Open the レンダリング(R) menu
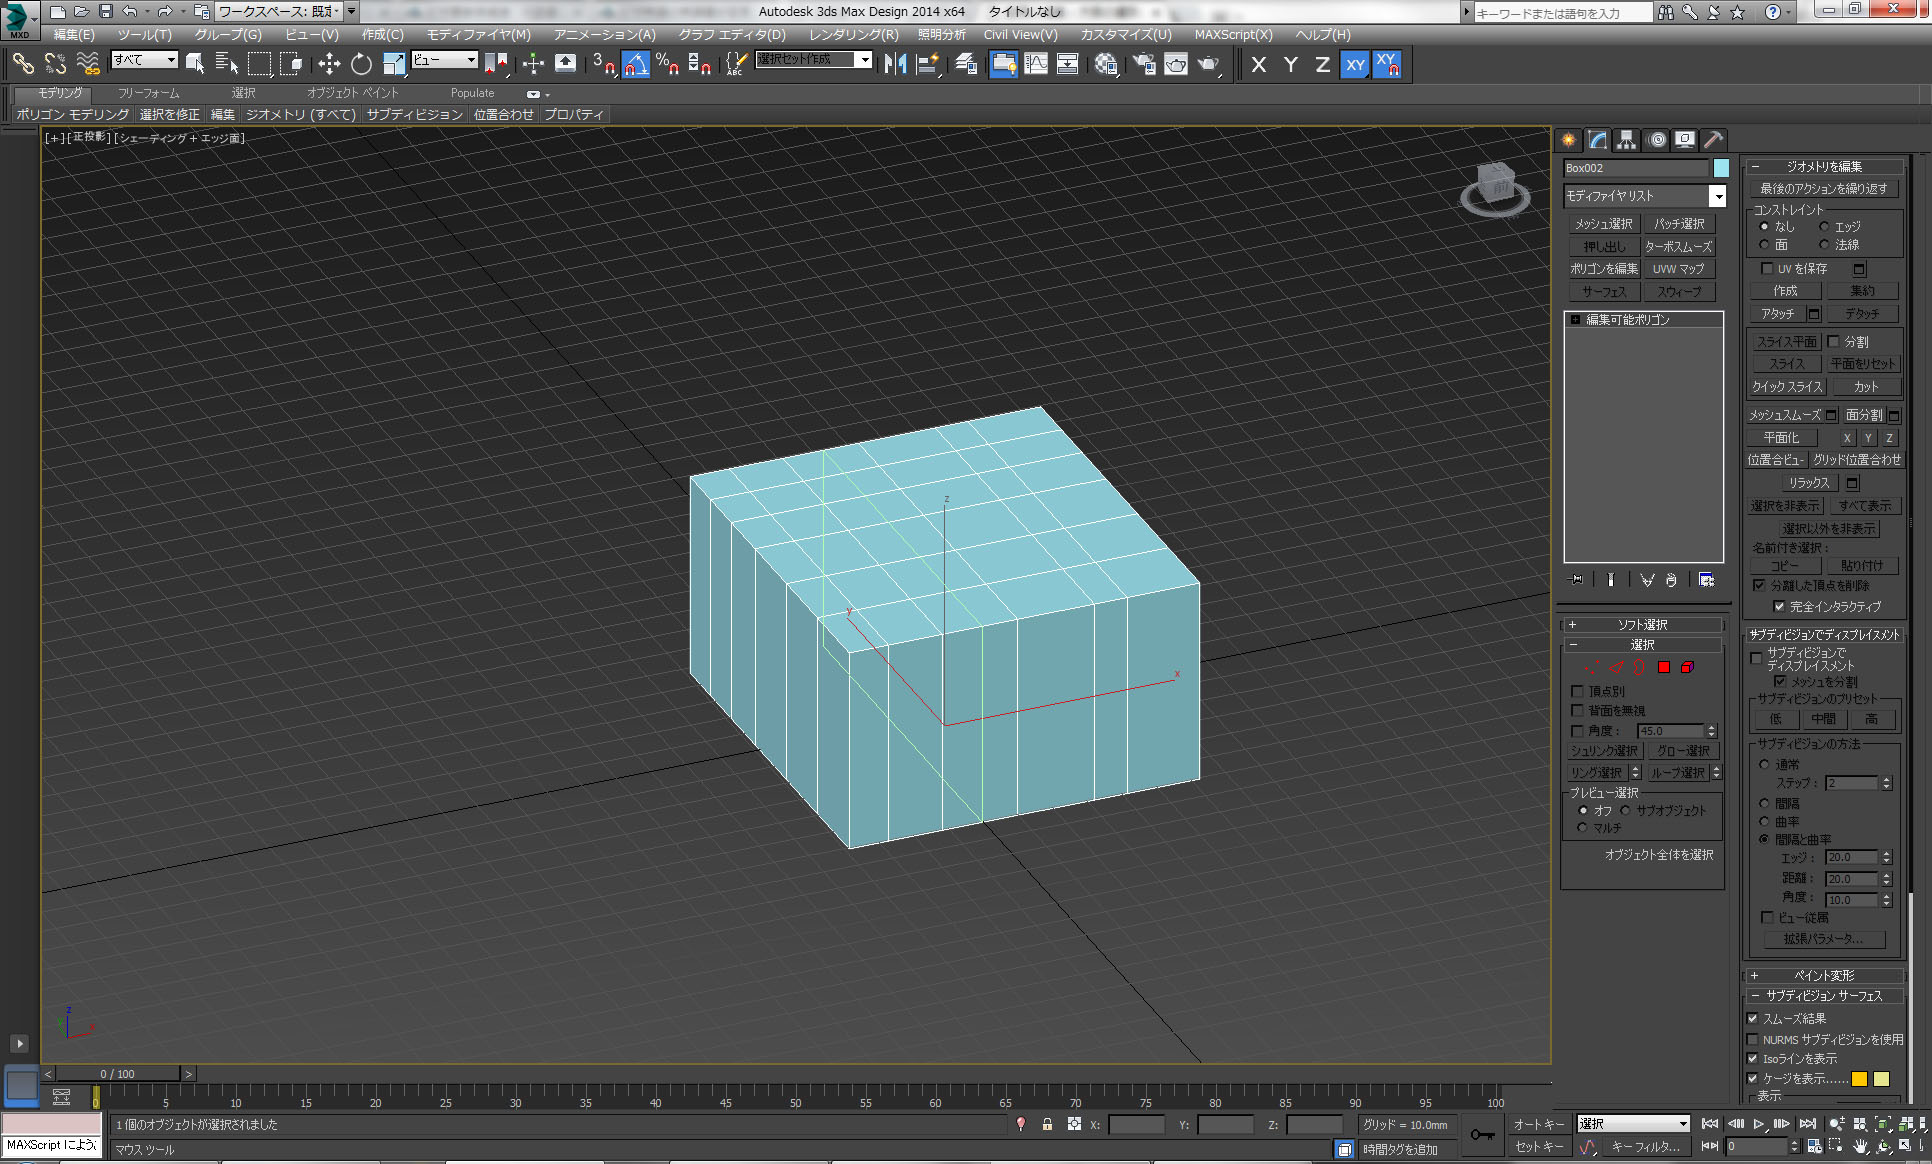The height and width of the screenshot is (1164, 1932). tap(853, 34)
